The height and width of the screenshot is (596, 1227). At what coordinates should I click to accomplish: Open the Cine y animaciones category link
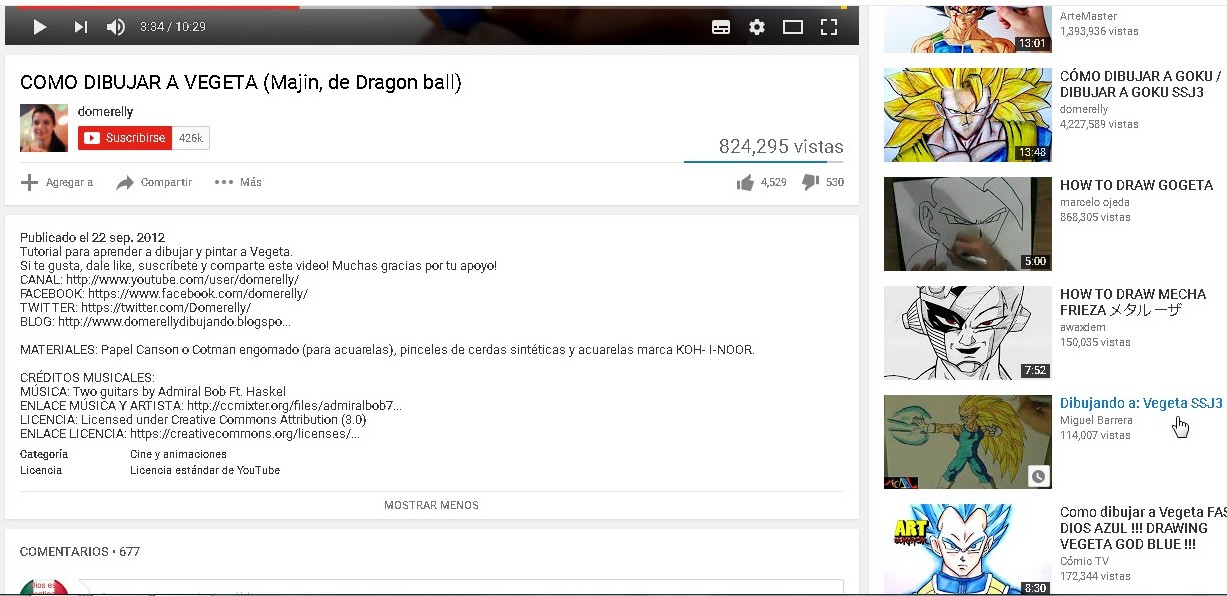pos(178,454)
